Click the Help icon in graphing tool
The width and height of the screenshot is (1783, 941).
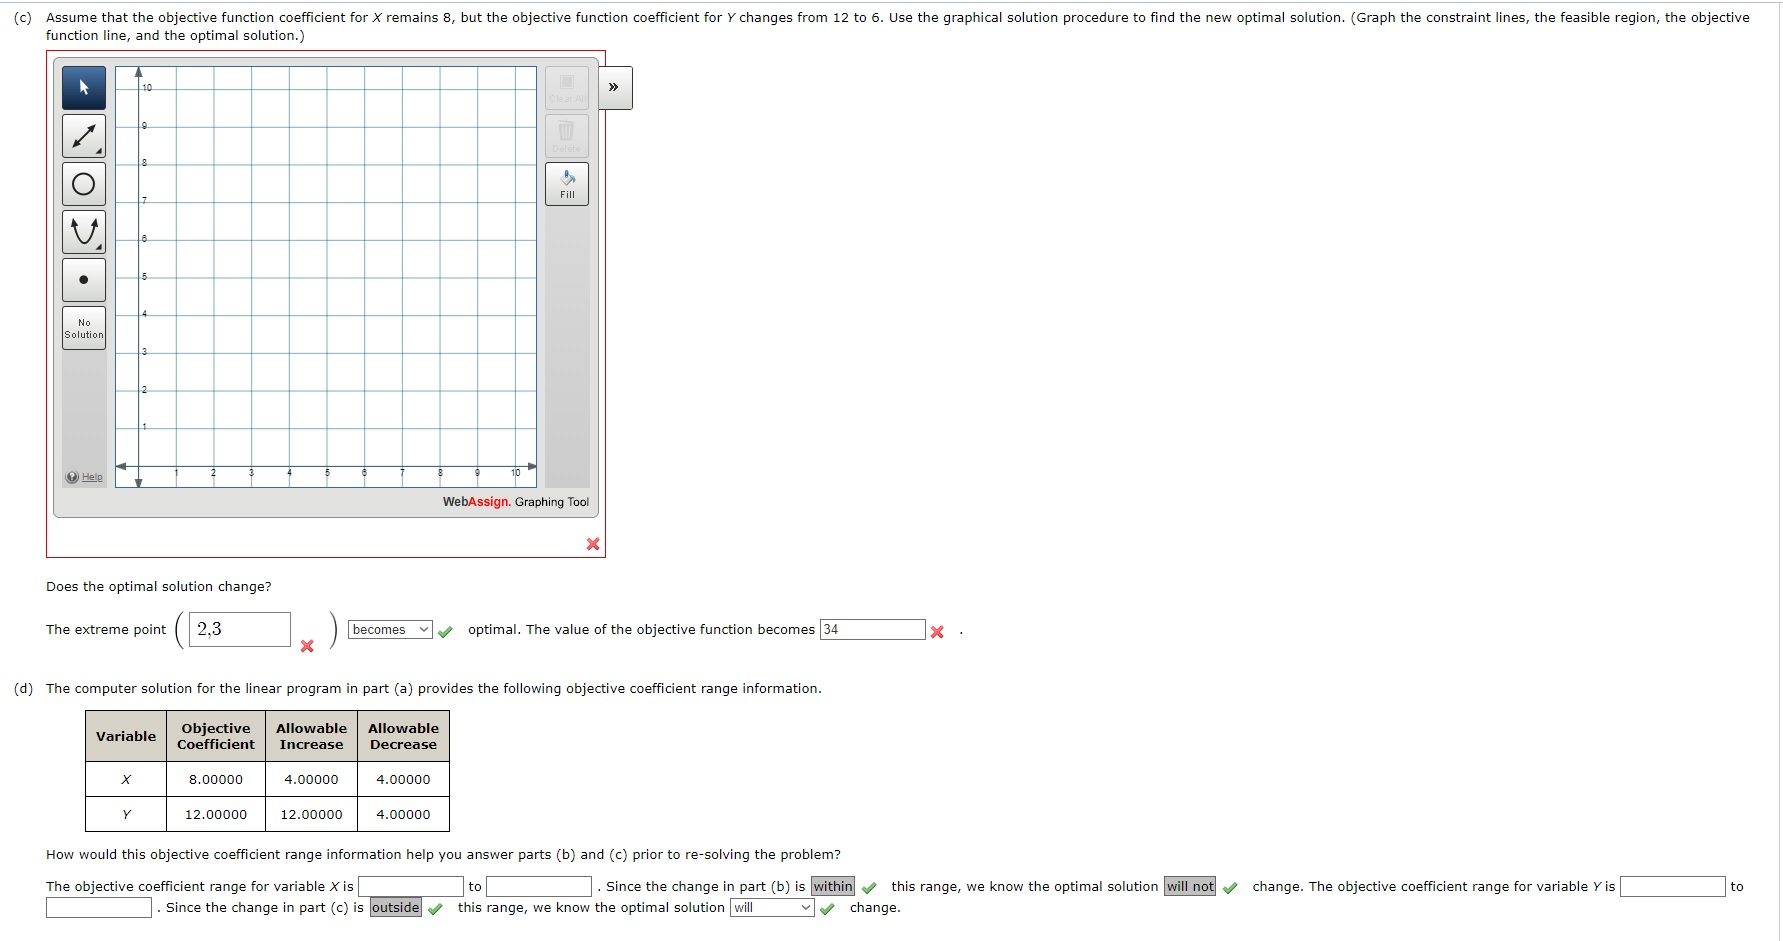tap(72, 477)
